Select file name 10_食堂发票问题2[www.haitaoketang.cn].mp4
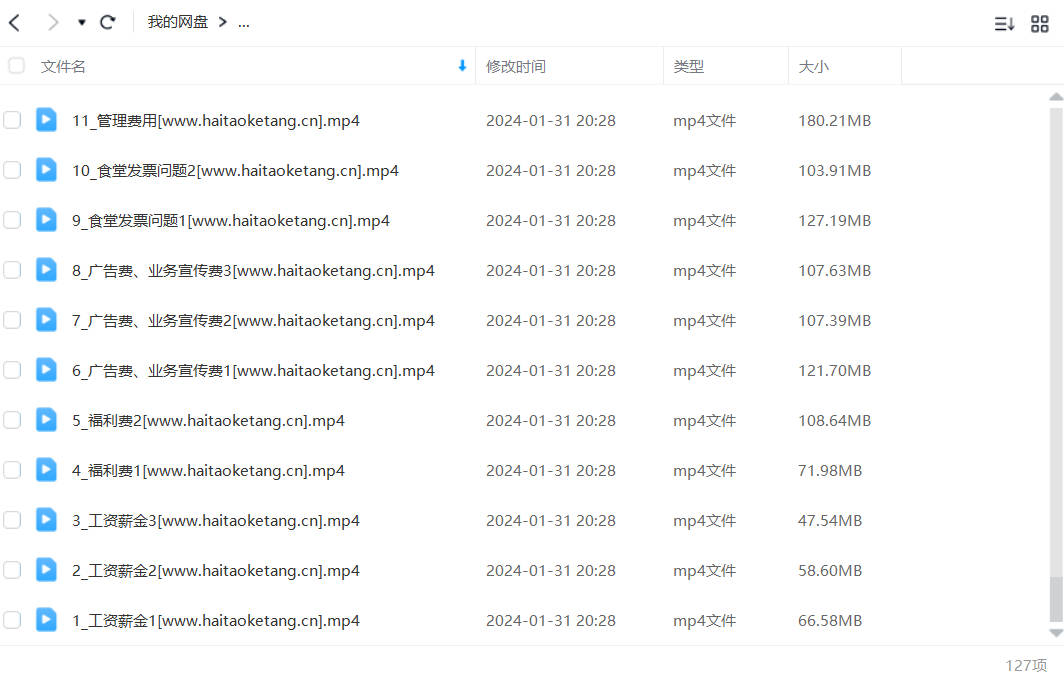Viewport: 1064px width, 679px height. coord(235,171)
